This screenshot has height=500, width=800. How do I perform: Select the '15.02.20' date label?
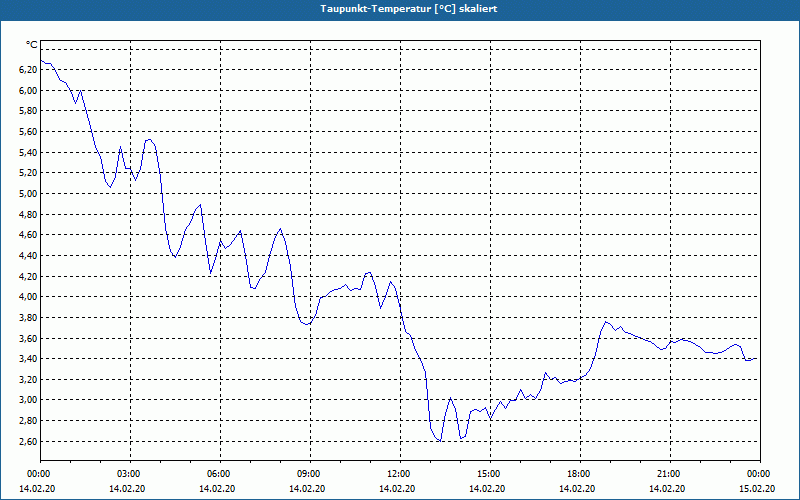tap(757, 489)
